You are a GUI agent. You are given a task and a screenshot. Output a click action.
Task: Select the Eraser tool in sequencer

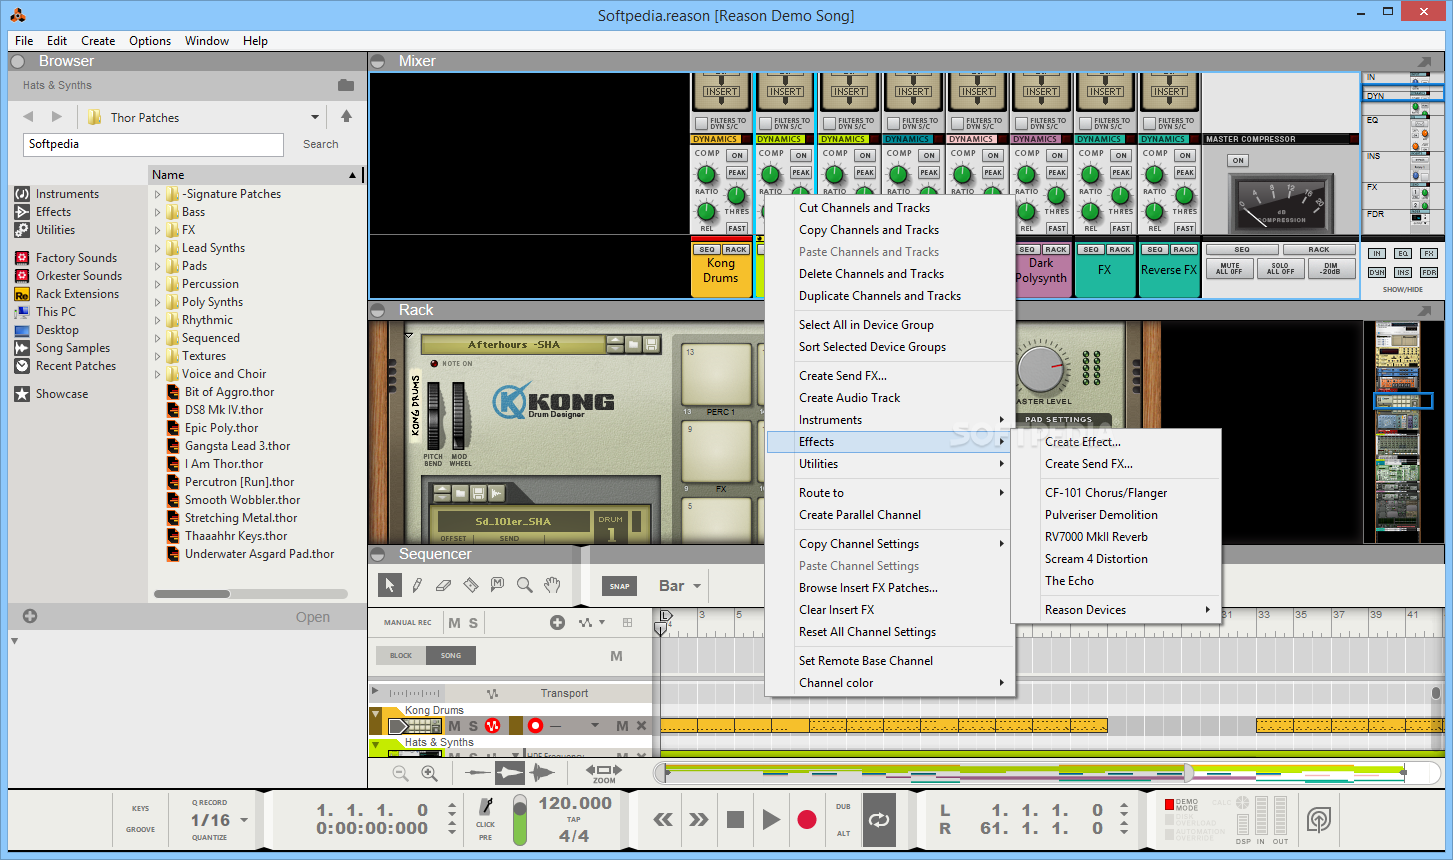tap(444, 585)
